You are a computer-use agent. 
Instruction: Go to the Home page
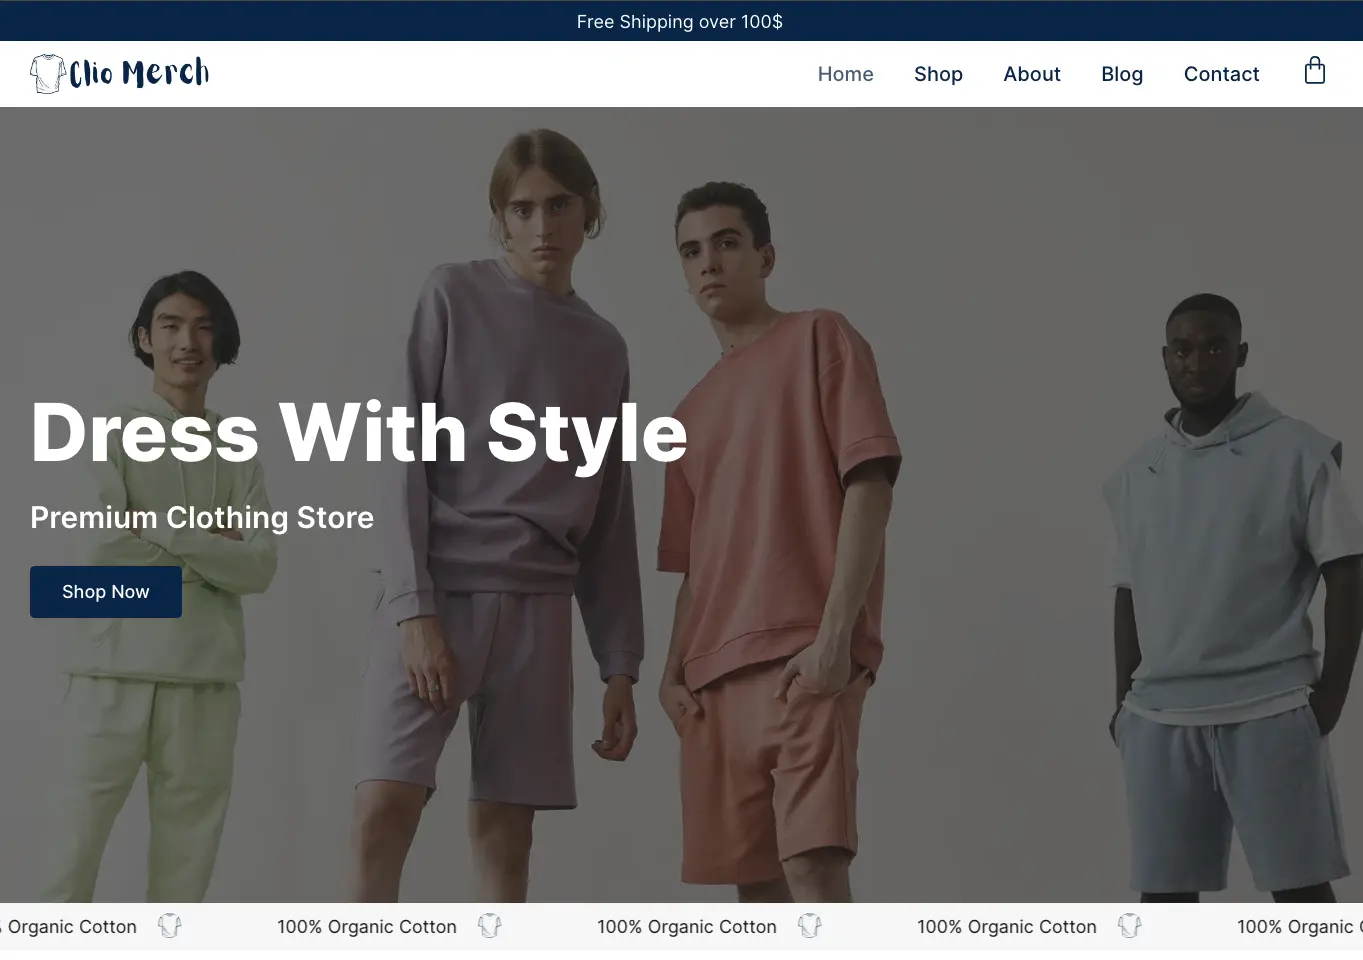click(x=845, y=74)
